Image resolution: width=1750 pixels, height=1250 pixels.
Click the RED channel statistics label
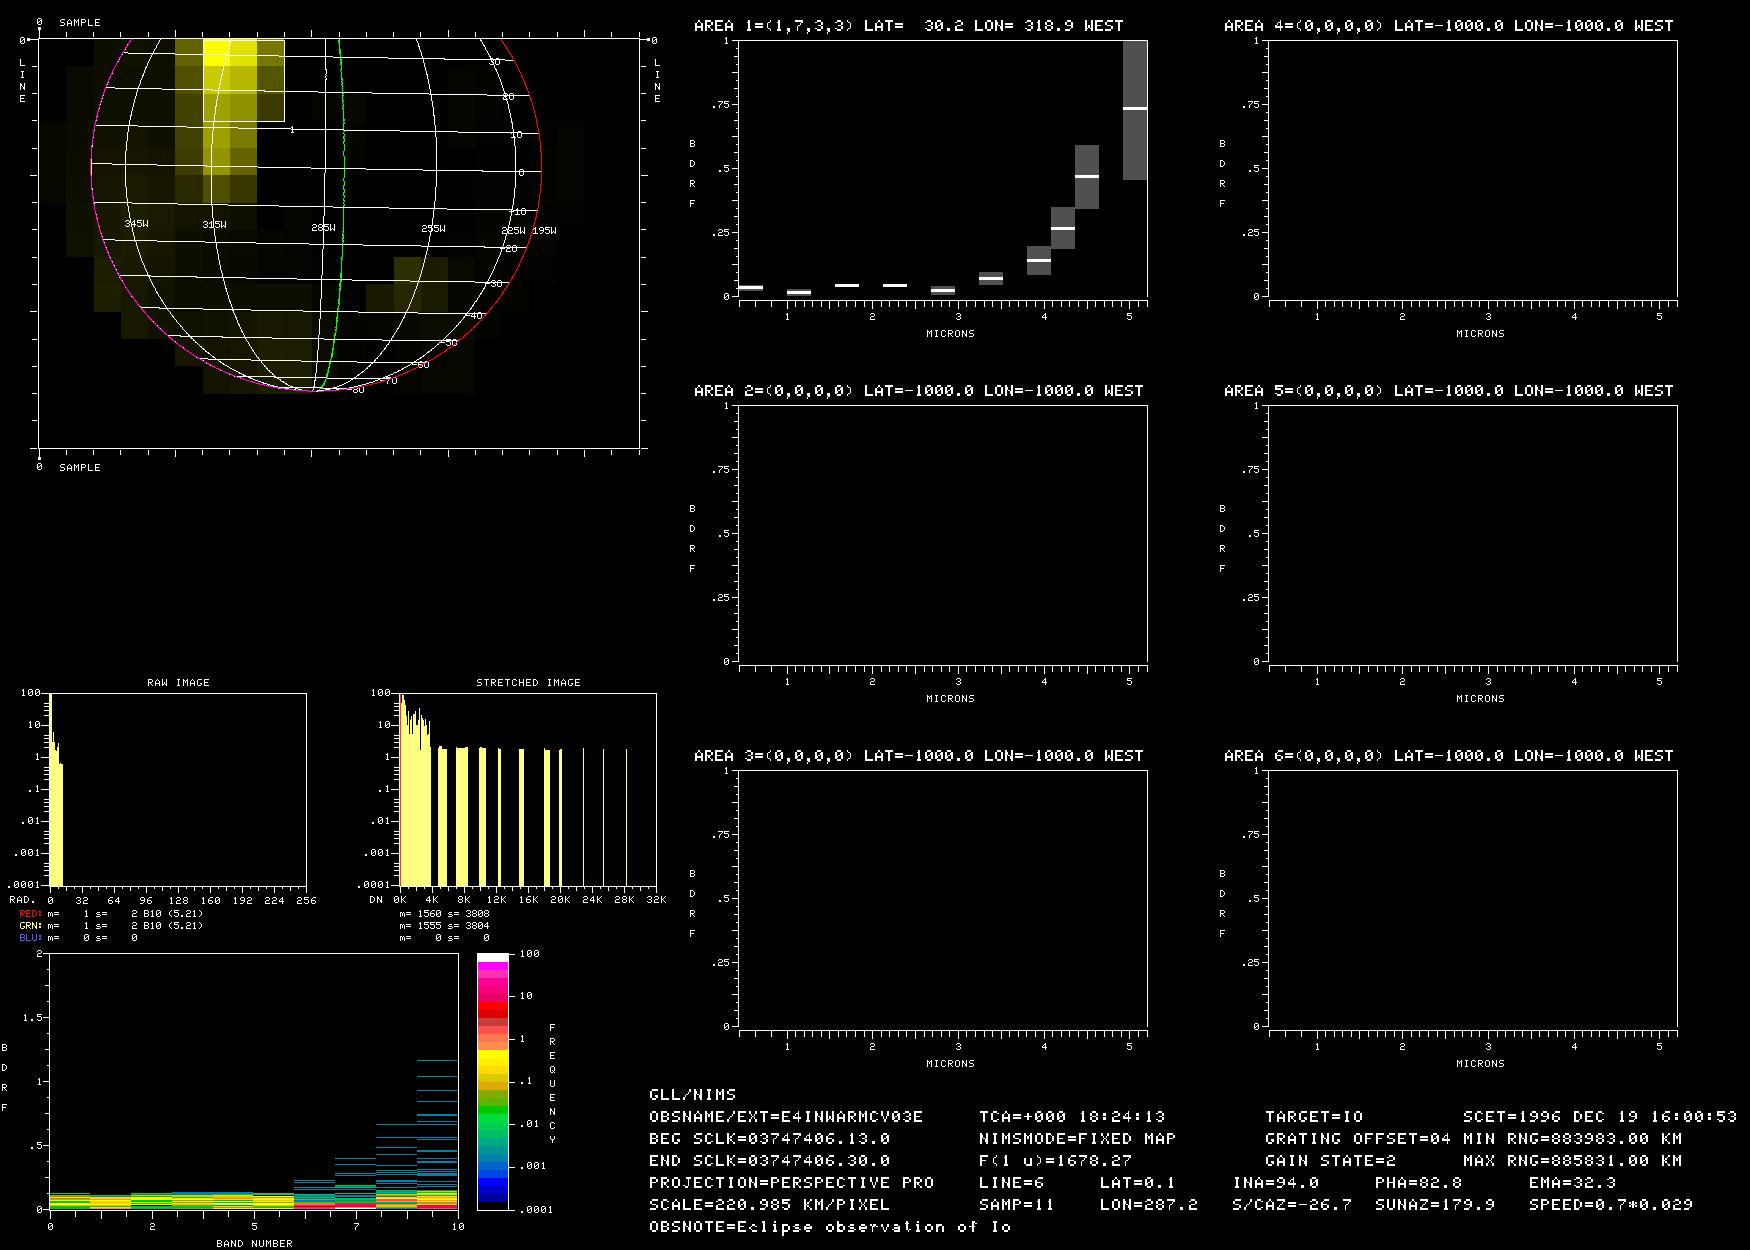click(x=30, y=914)
